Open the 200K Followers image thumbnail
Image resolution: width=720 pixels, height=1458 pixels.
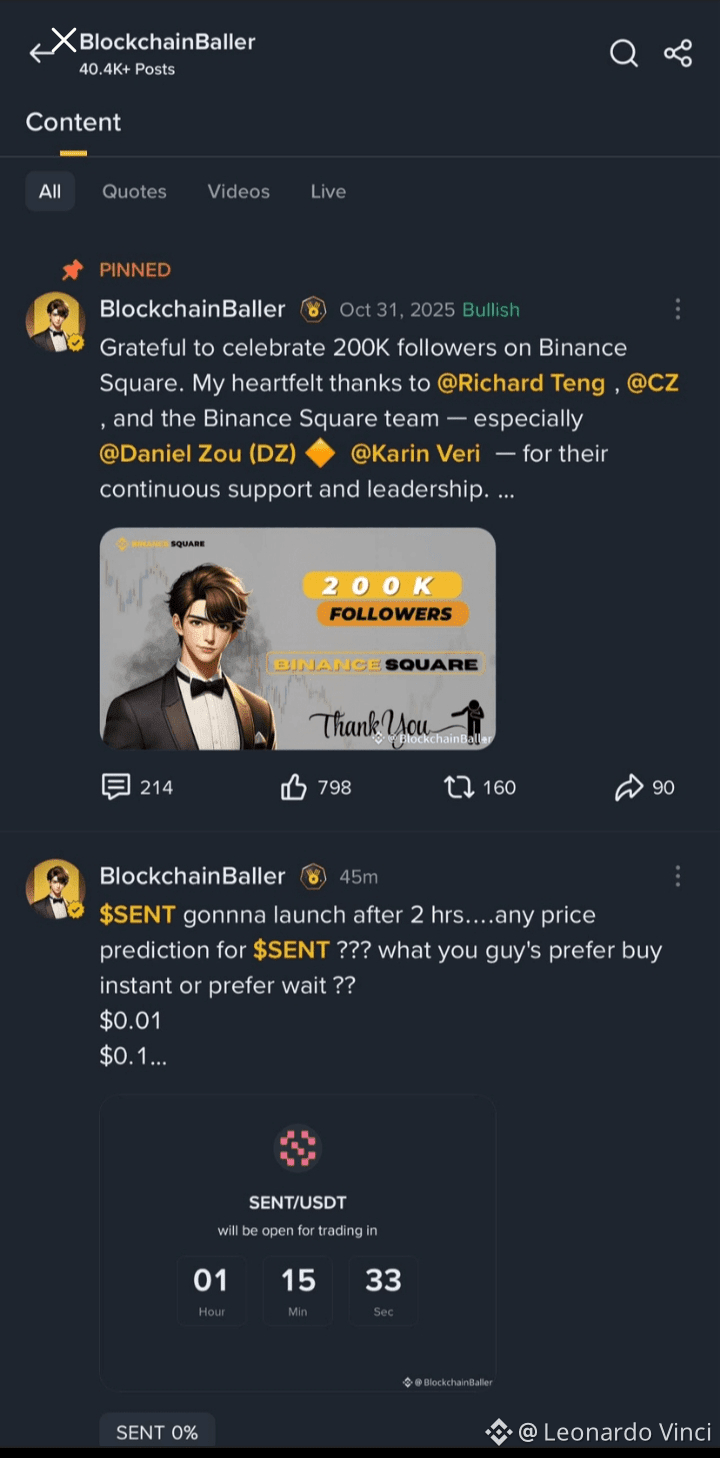pyautogui.click(x=298, y=638)
